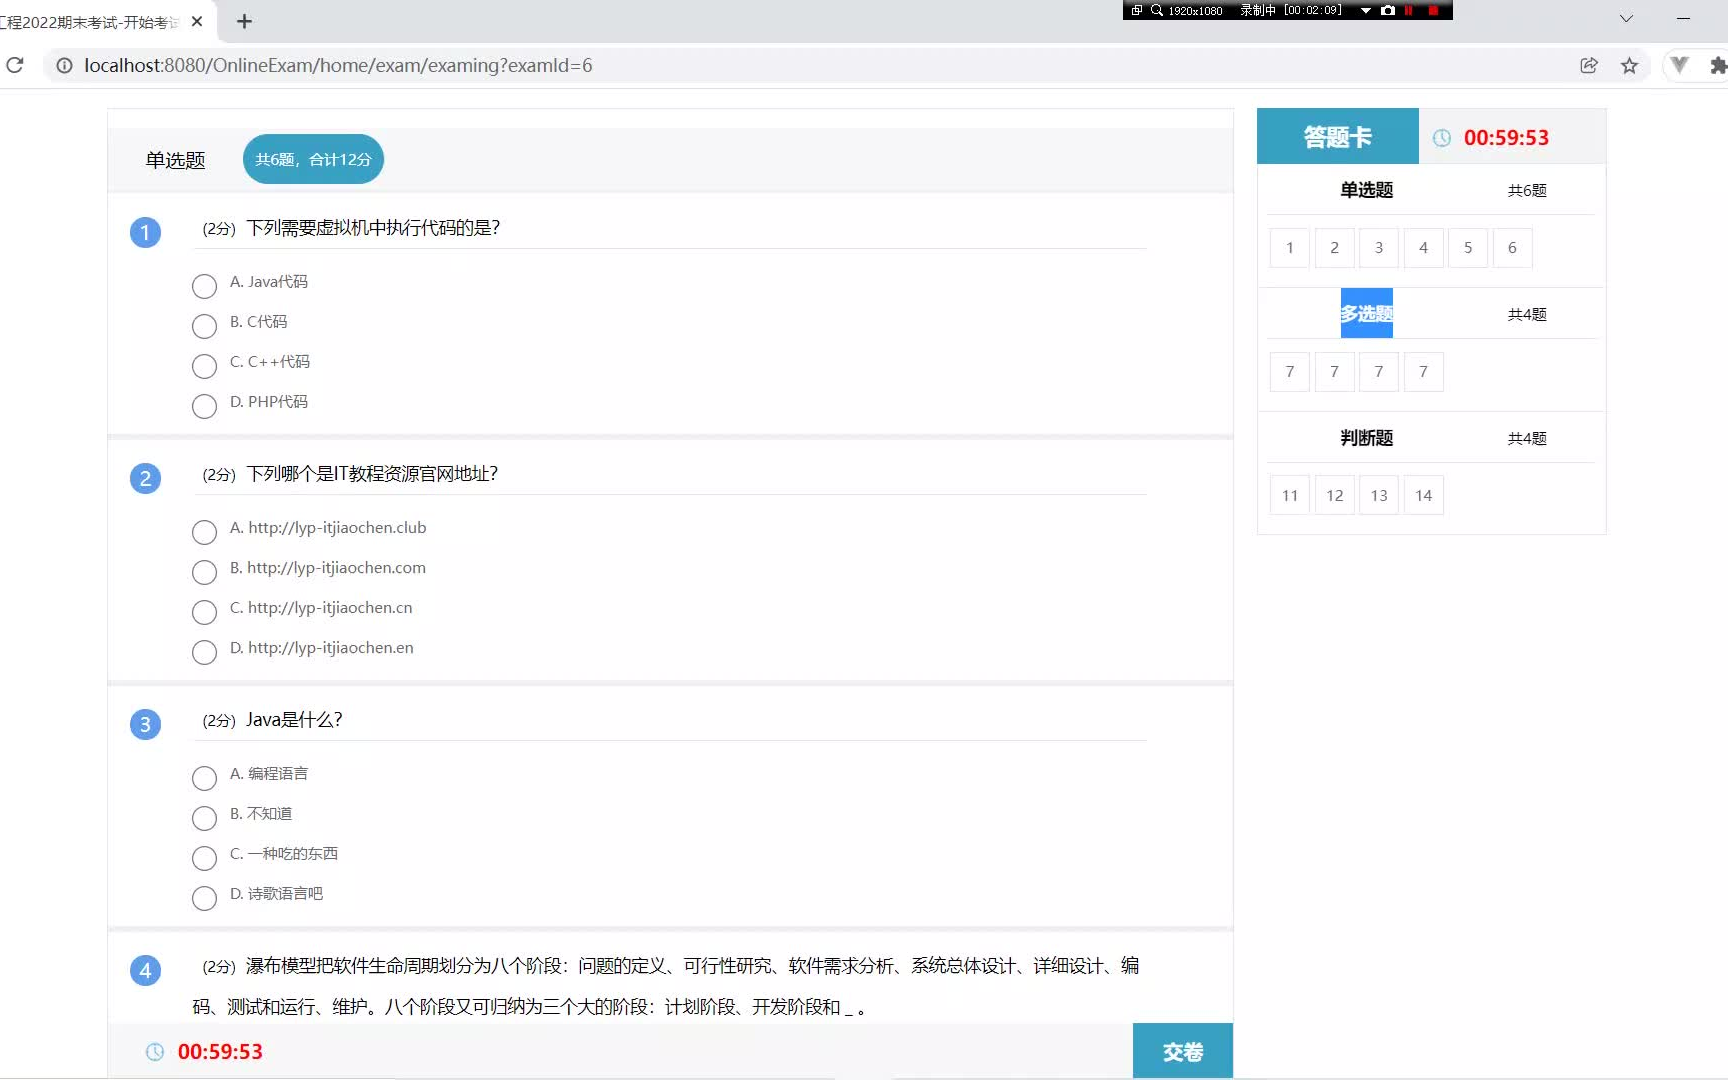Stop the screen recording

[1433, 10]
